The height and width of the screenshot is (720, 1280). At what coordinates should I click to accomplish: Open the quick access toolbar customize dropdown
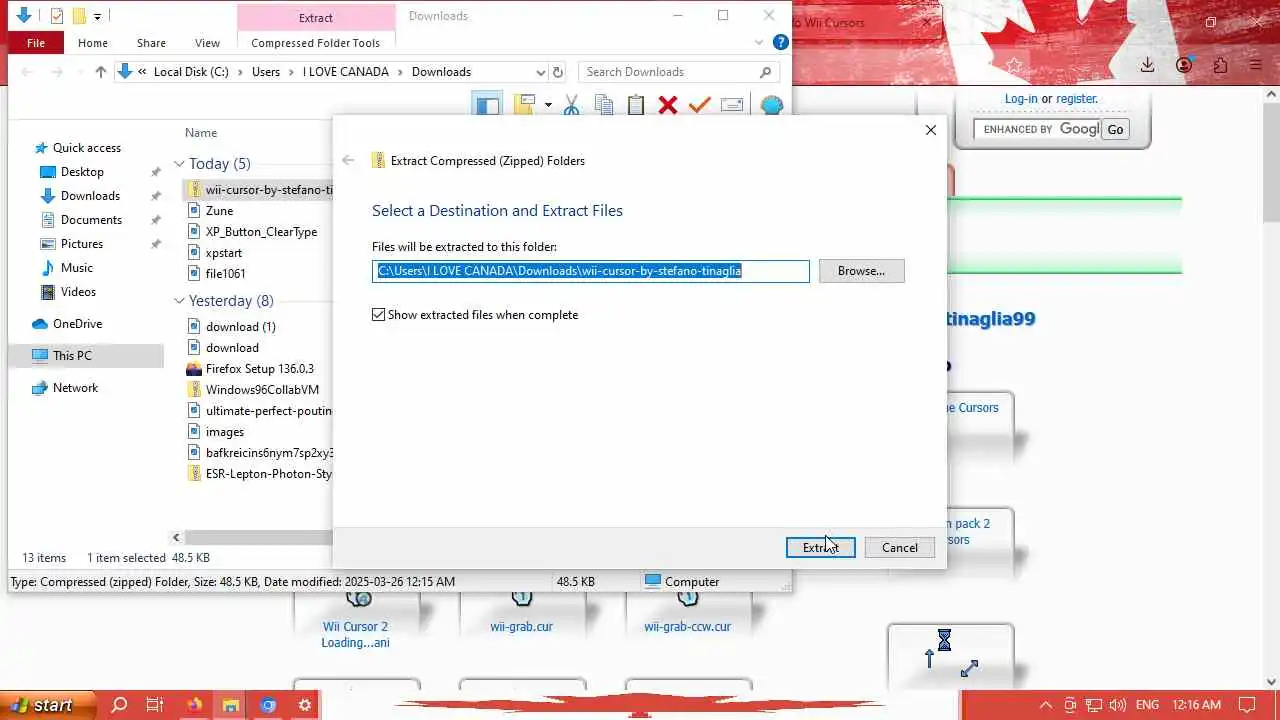97,16
